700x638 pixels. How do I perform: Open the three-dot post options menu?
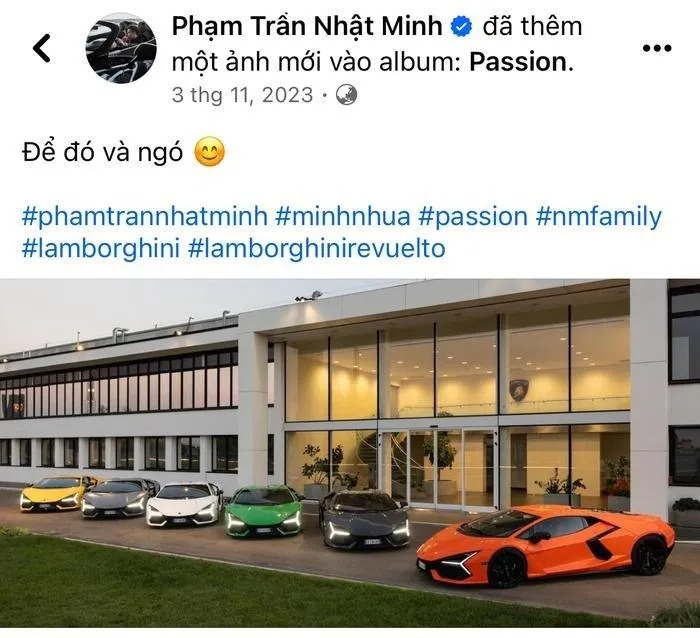[657, 47]
